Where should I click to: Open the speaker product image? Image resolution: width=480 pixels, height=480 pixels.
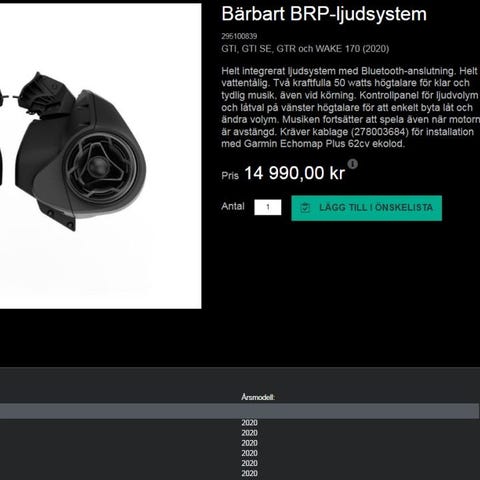pyautogui.click(x=101, y=156)
